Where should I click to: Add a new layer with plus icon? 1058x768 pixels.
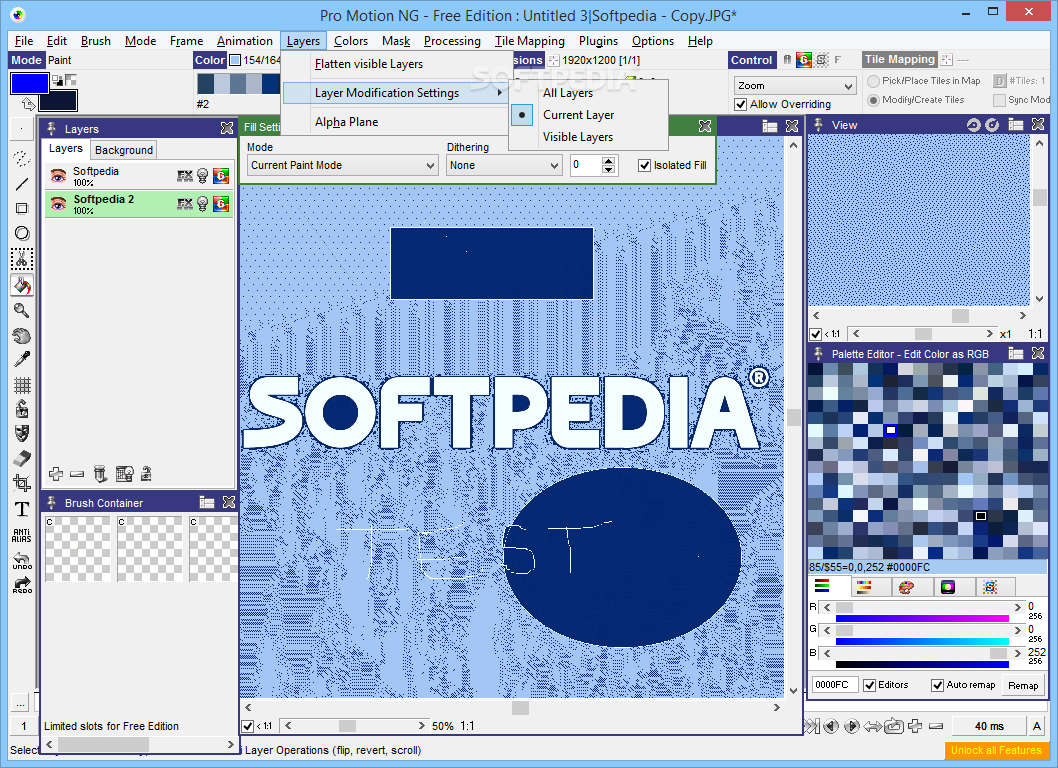[56, 474]
